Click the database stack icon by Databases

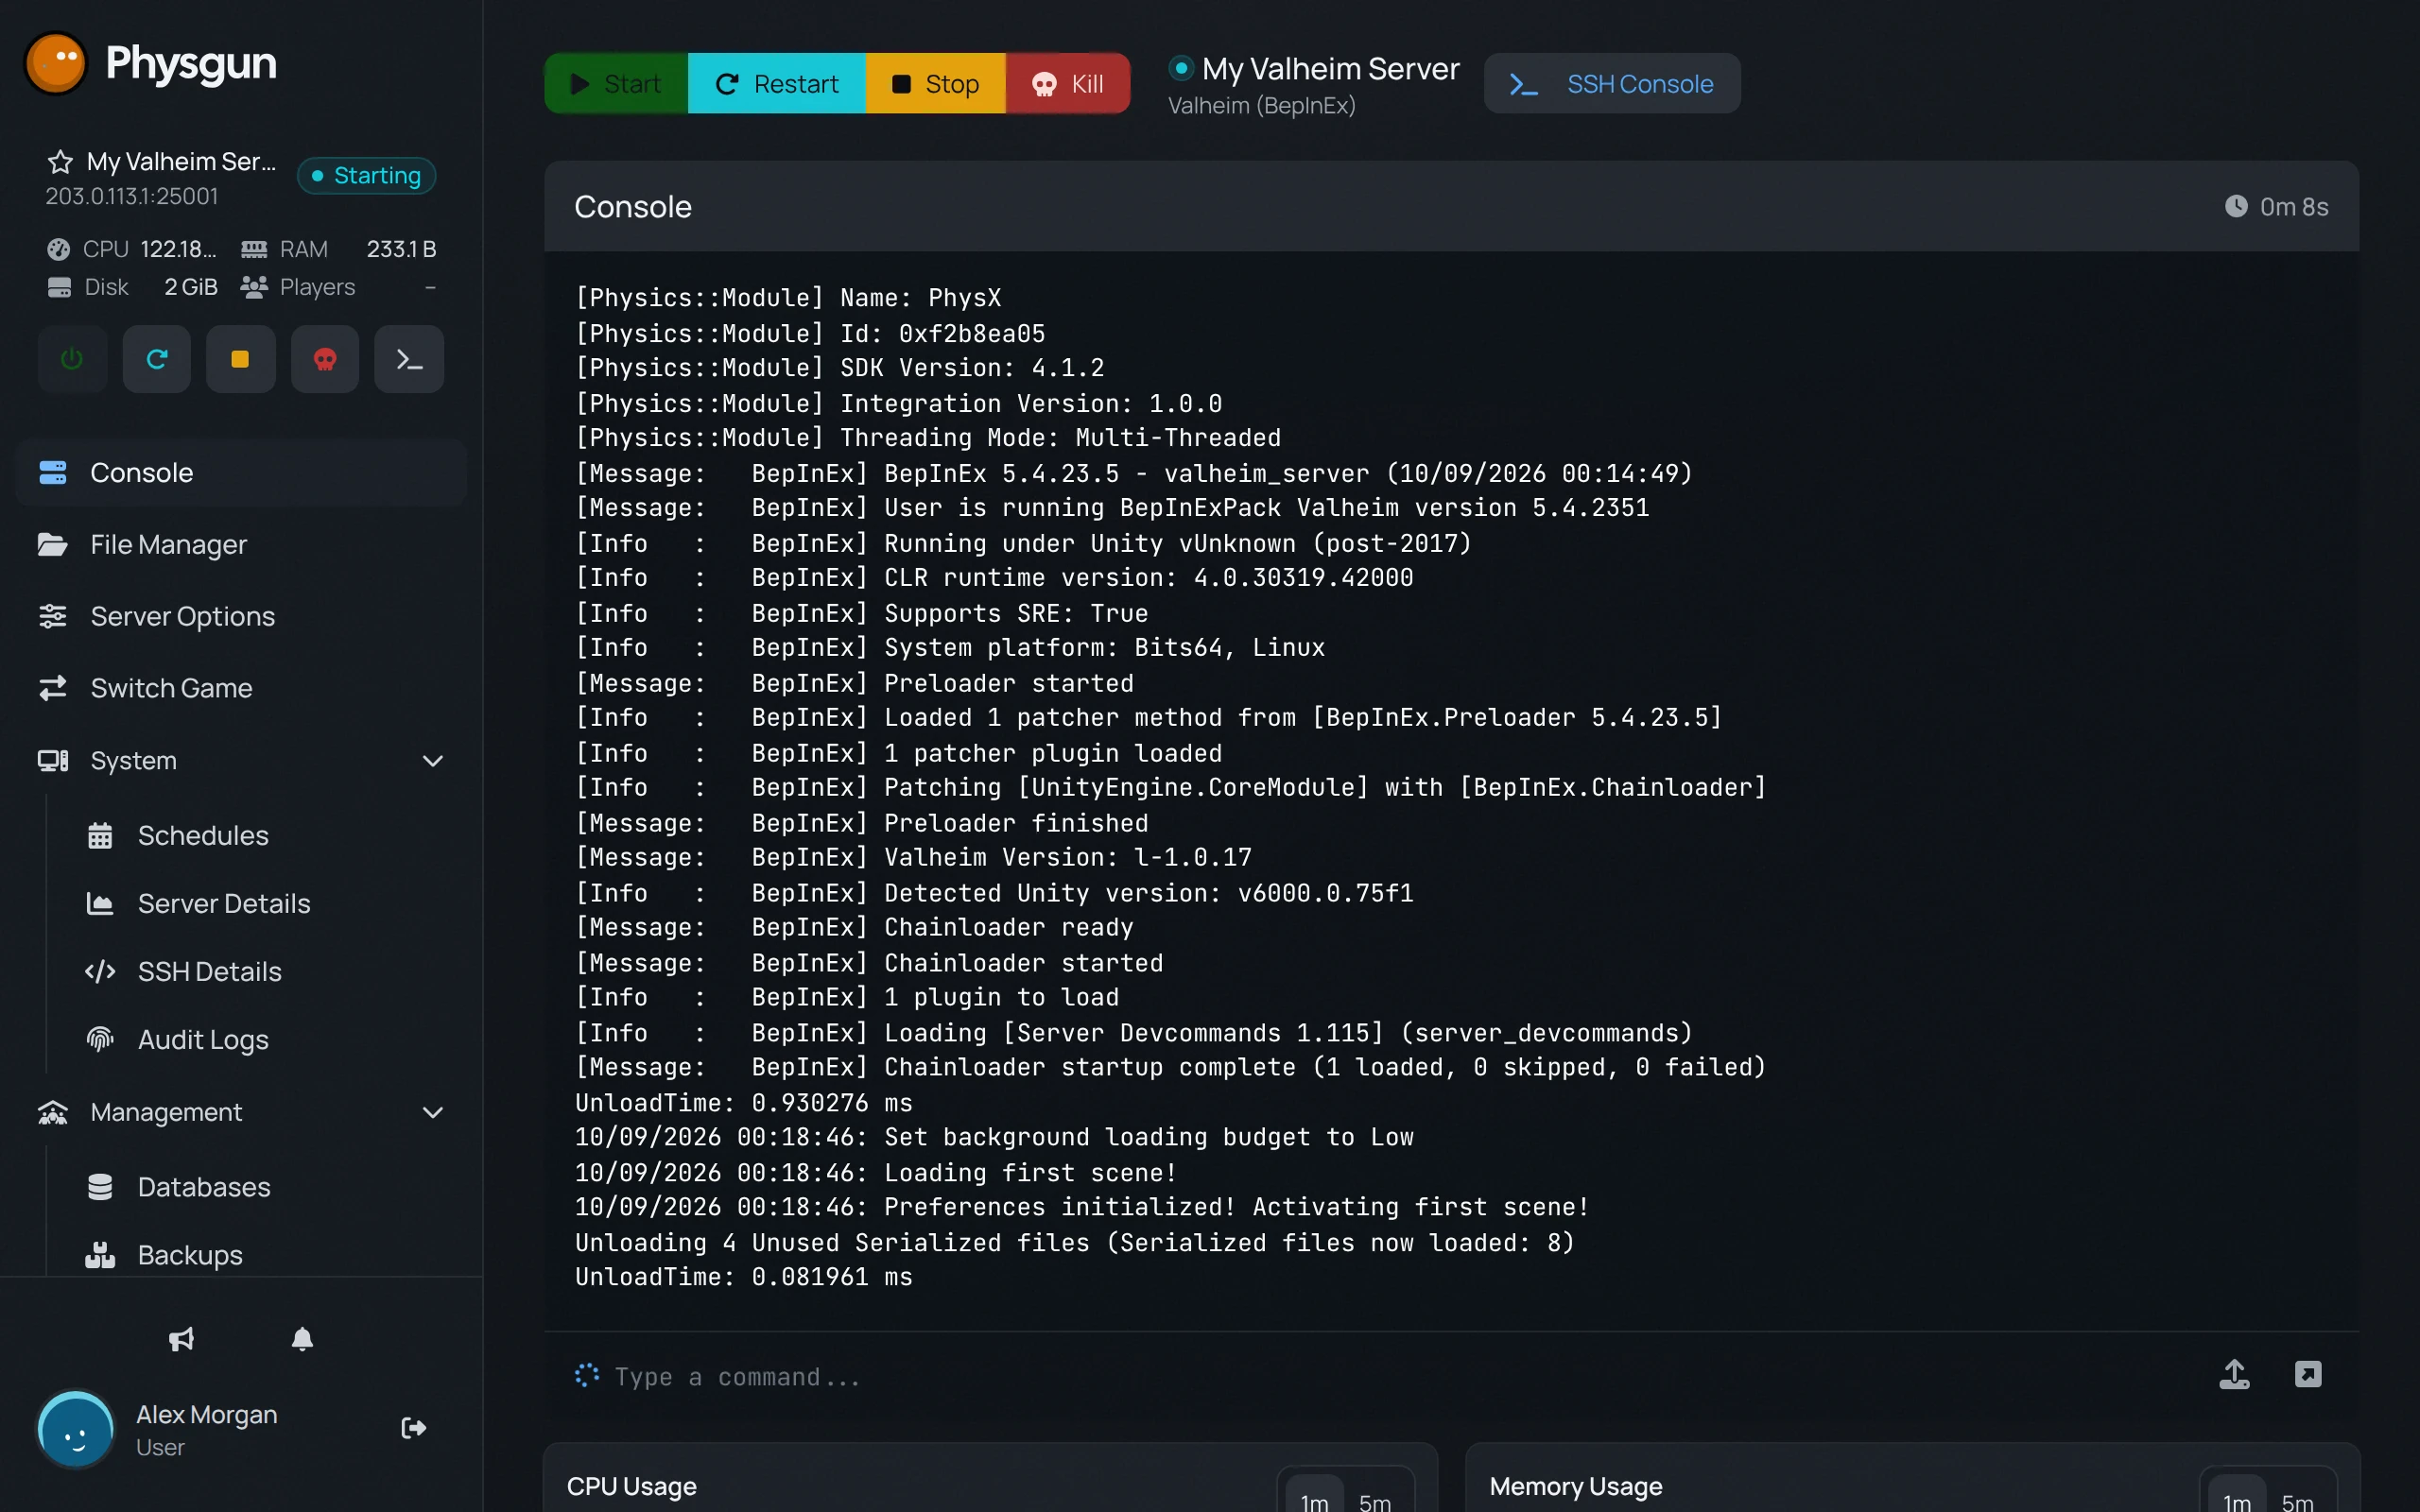pyautogui.click(x=100, y=1187)
